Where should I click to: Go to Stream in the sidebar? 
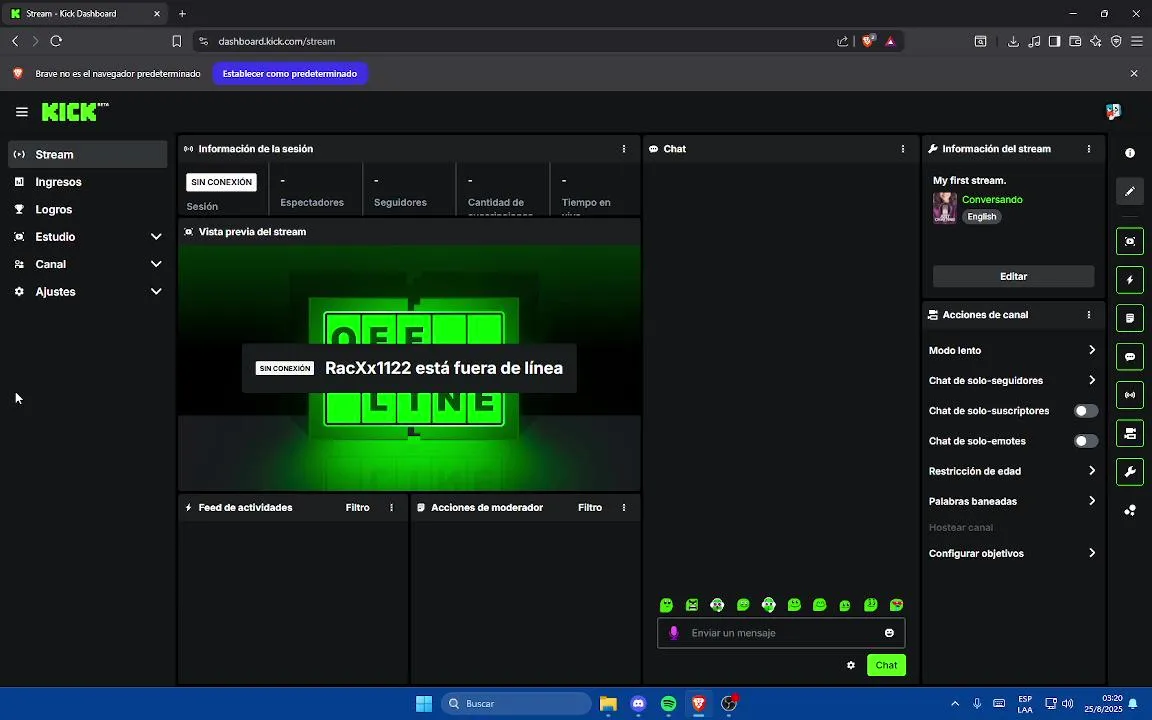pyautogui.click(x=87, y=154)
